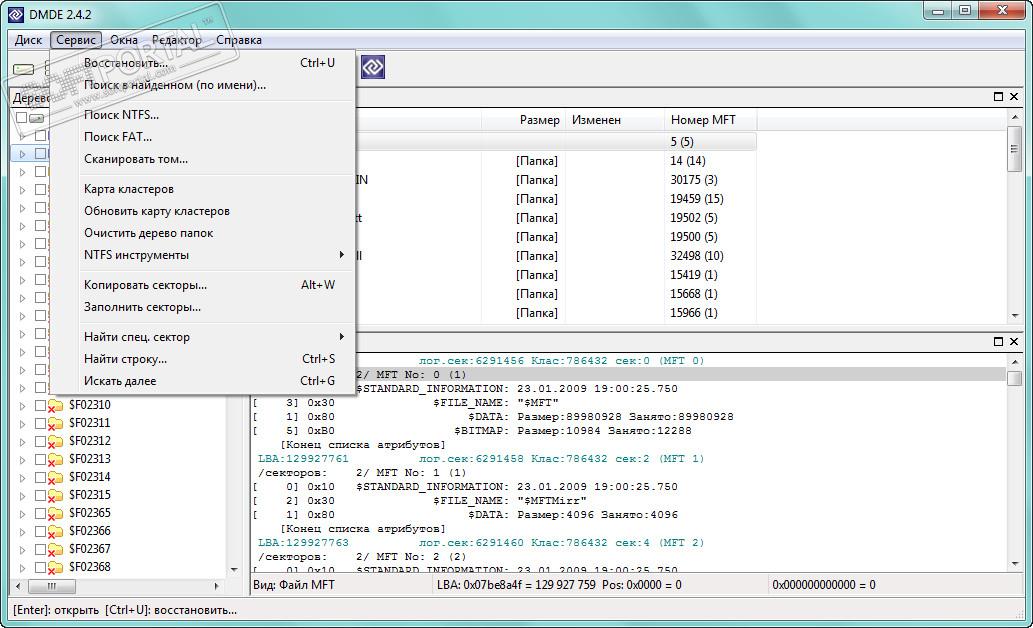Image resolution: width=1033 pixels, height=628 pixels.
Task: Tick the checkbox next to $F02368
Action: [x=40, y=567]
